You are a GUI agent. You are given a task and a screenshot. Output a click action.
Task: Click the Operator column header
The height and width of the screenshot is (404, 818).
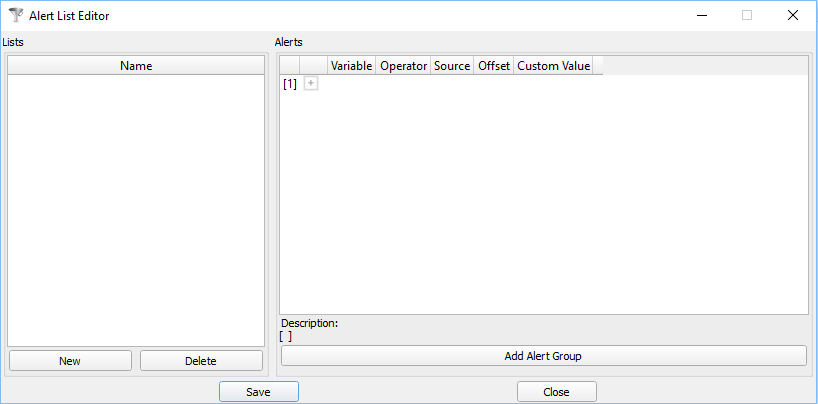coord(403,66)
